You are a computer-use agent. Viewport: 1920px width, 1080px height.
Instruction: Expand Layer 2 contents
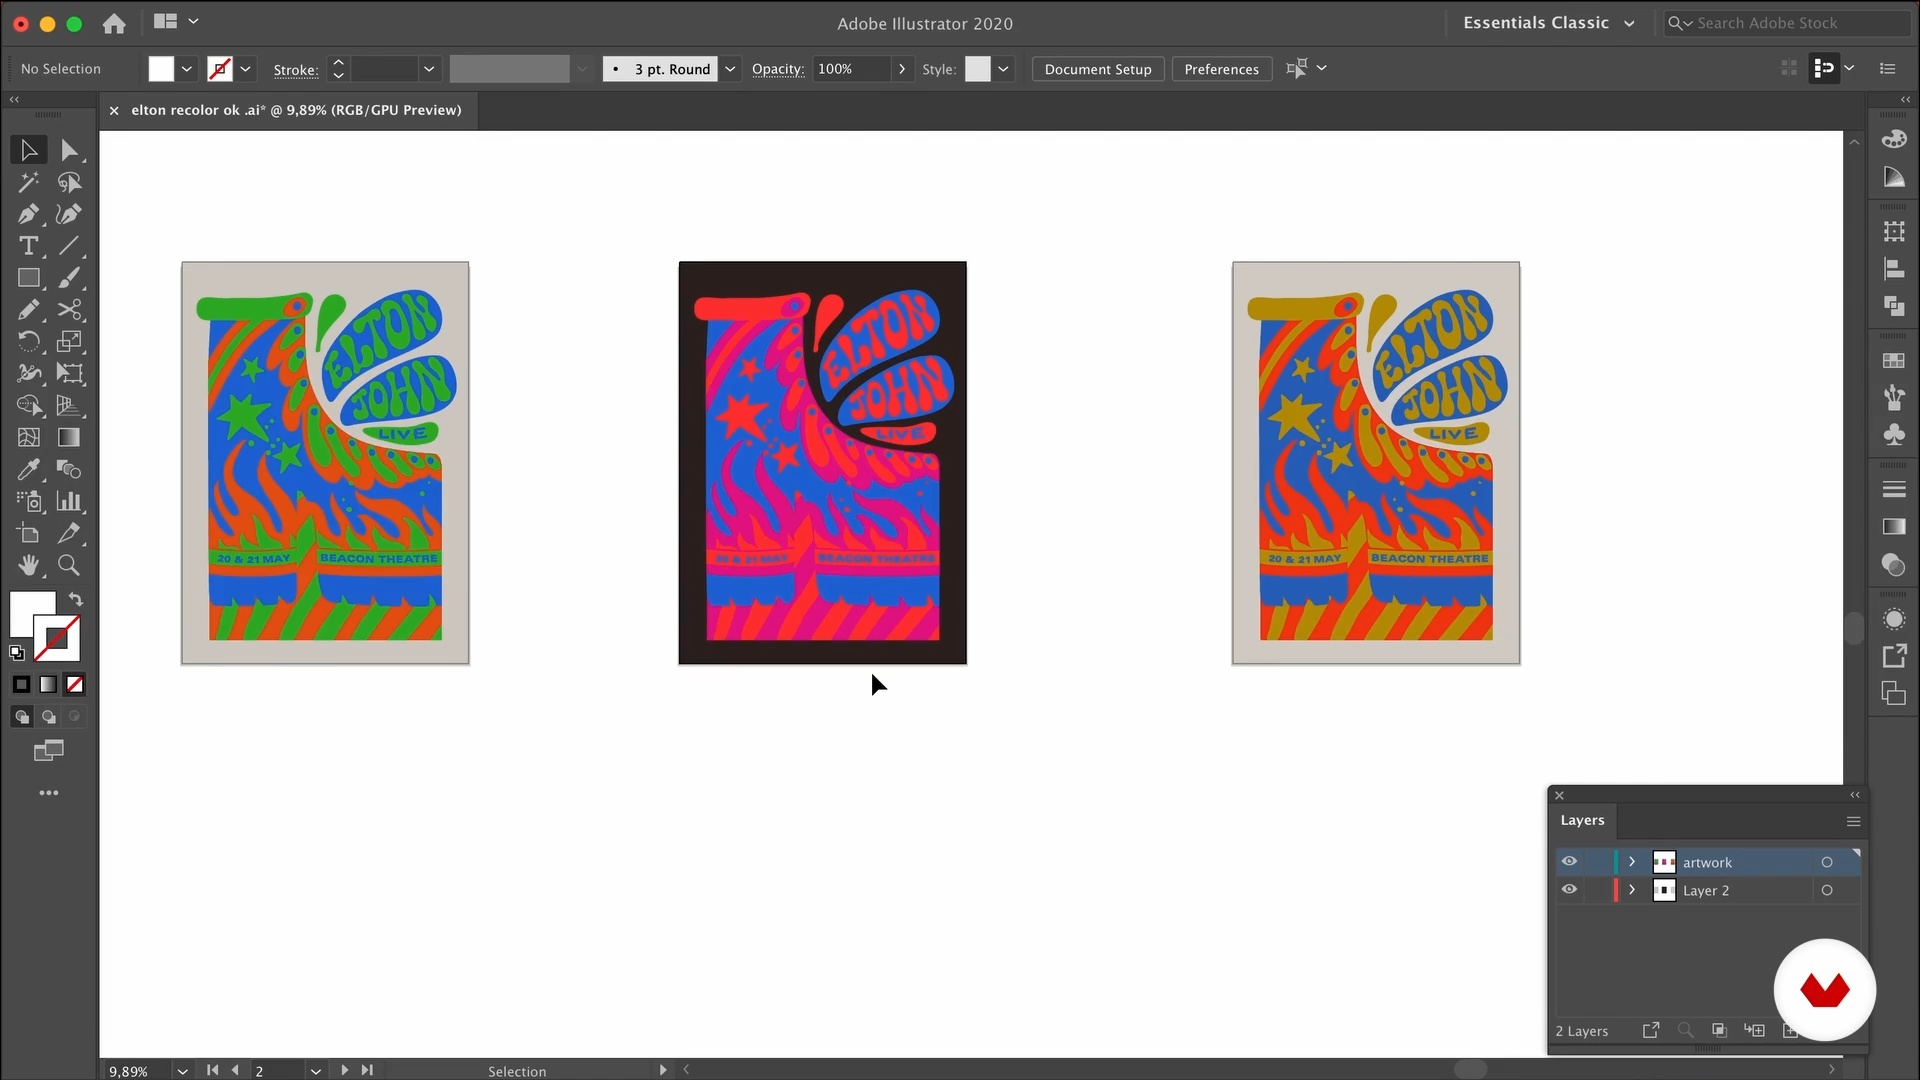pyautogui.click(x=1632, y=890)
